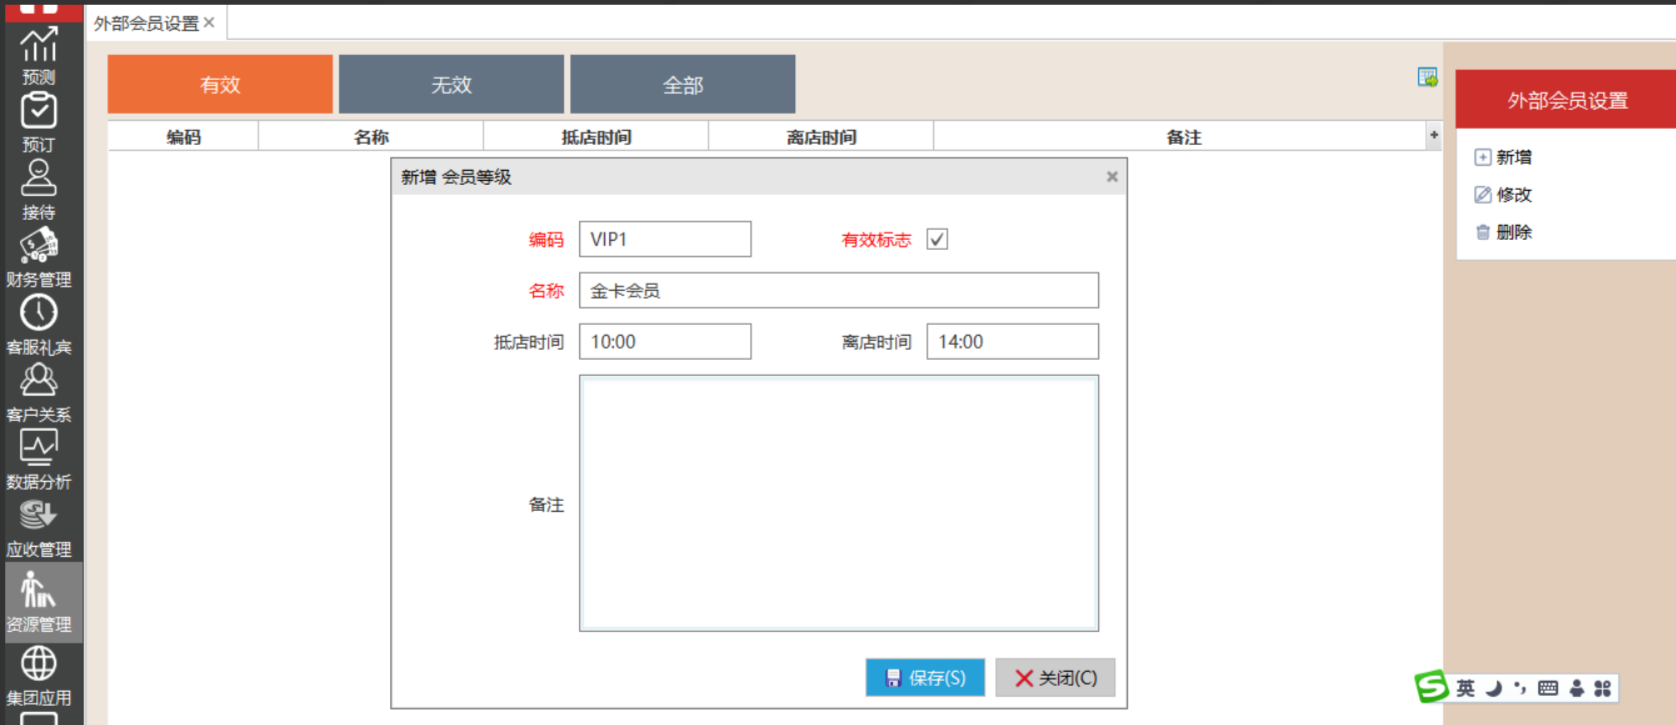The image size is (1676, 725).
Task: Switch to the 无效 filter tab
Action: 451,85
